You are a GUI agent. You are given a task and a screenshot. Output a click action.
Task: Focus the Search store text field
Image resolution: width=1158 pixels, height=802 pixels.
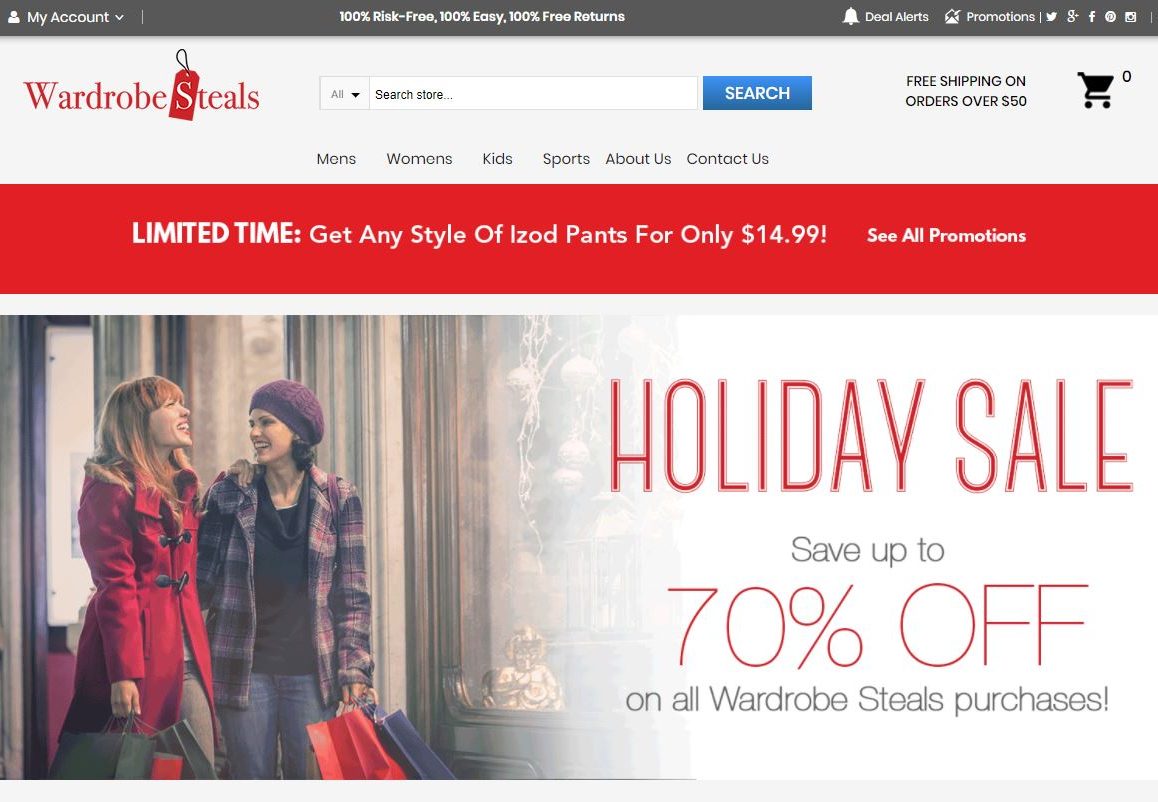[x=533, y=94]
